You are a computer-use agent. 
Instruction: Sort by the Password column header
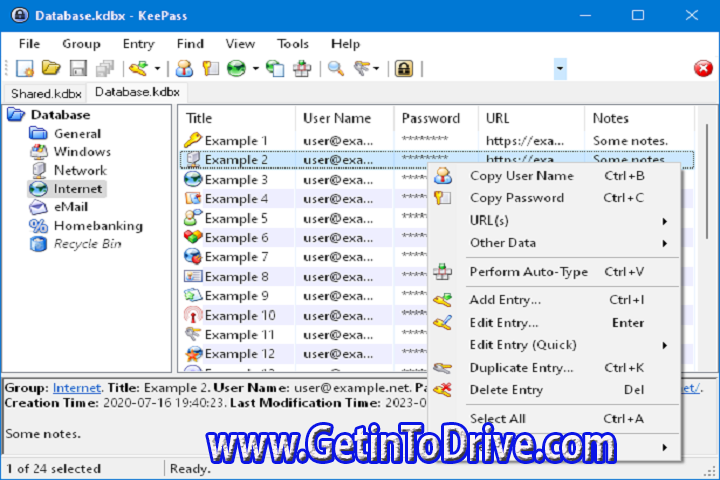436,118
